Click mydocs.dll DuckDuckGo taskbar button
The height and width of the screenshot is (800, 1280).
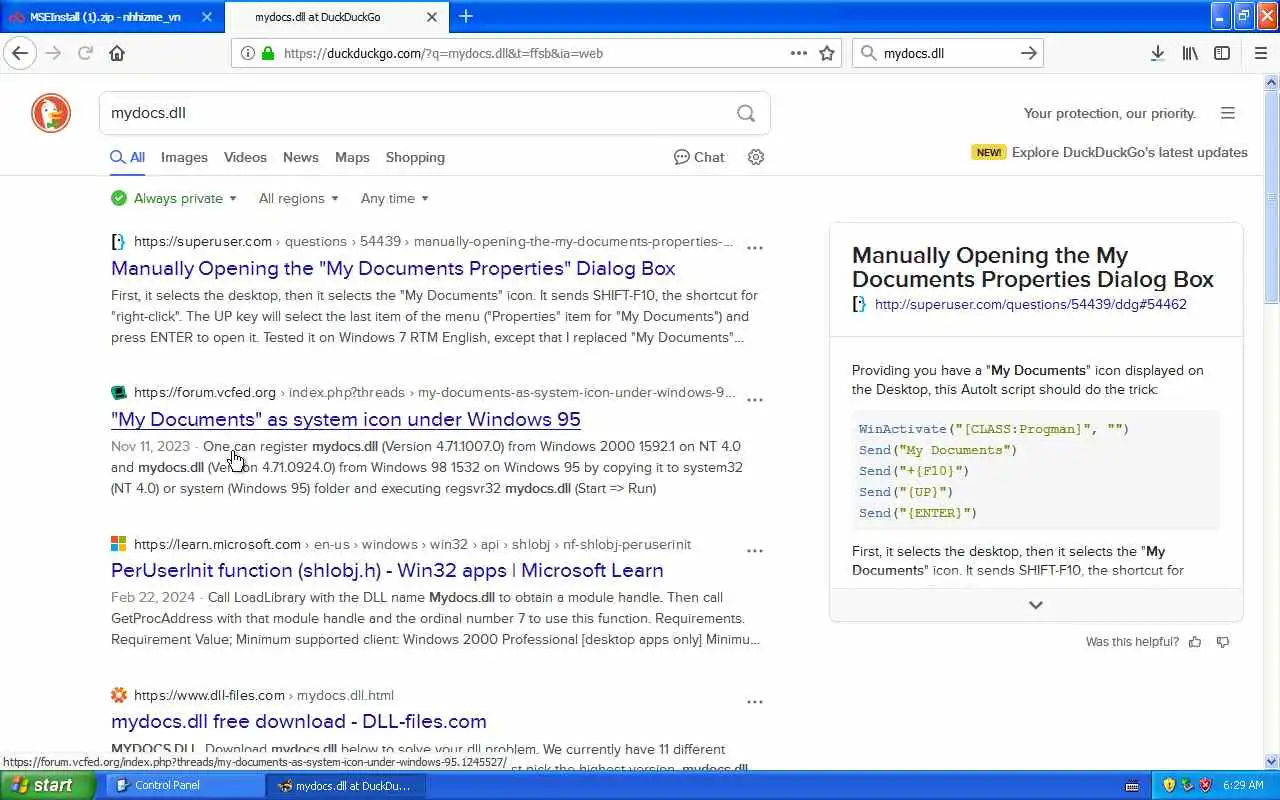point(345,785)
